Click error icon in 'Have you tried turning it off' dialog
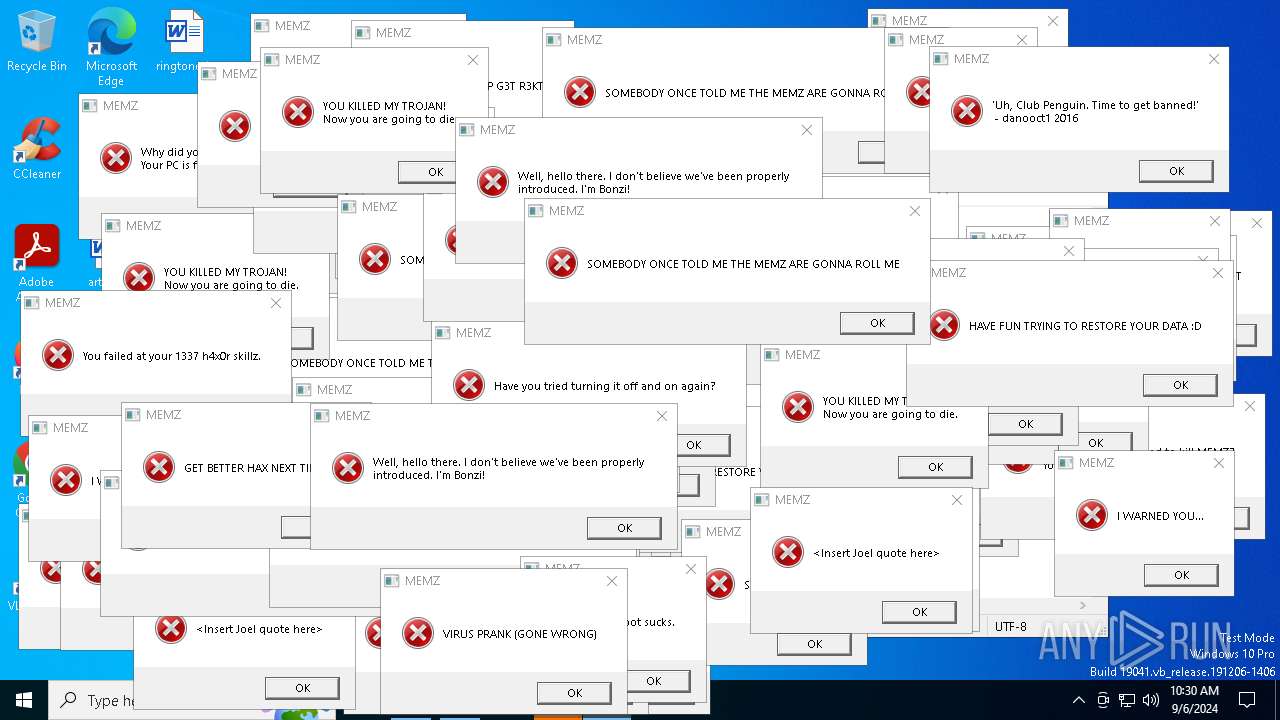This screenshot has width=1280, height=720. 469,385
